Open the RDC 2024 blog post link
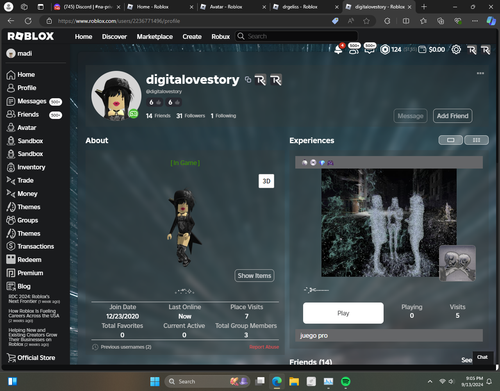500x391 pixels. (x=34, y=299)
